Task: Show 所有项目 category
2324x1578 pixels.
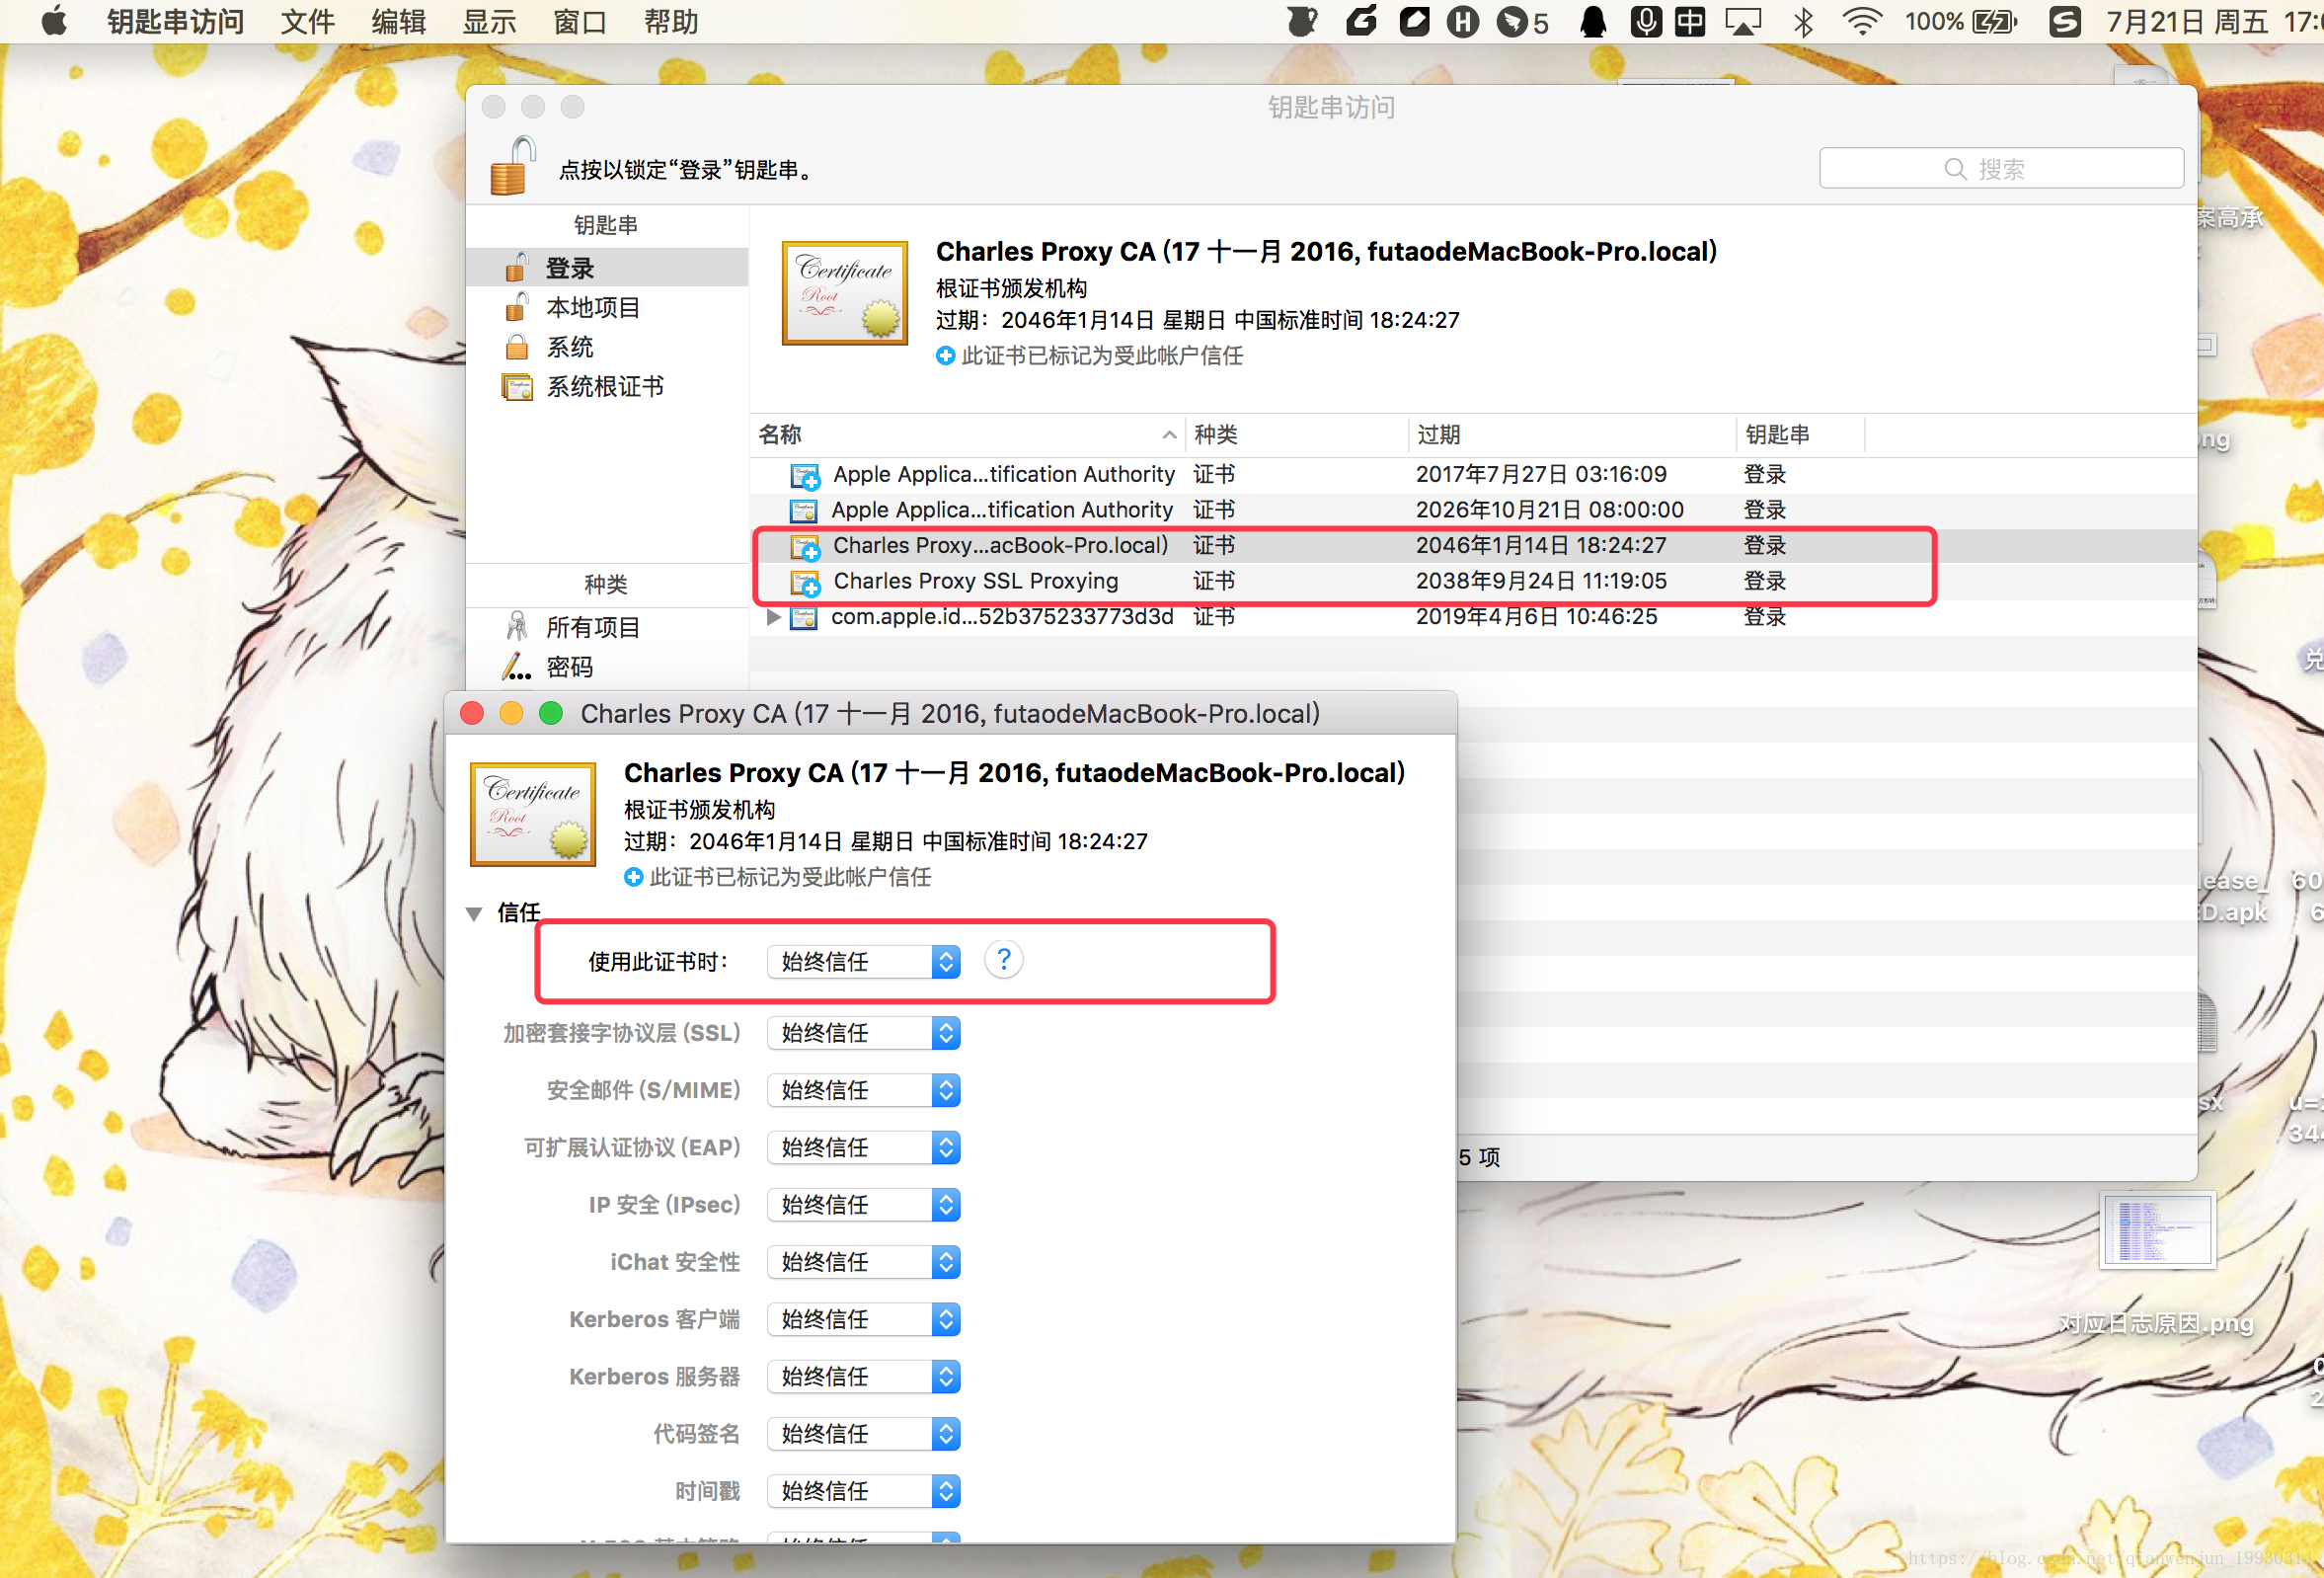Action: (607, 627)
